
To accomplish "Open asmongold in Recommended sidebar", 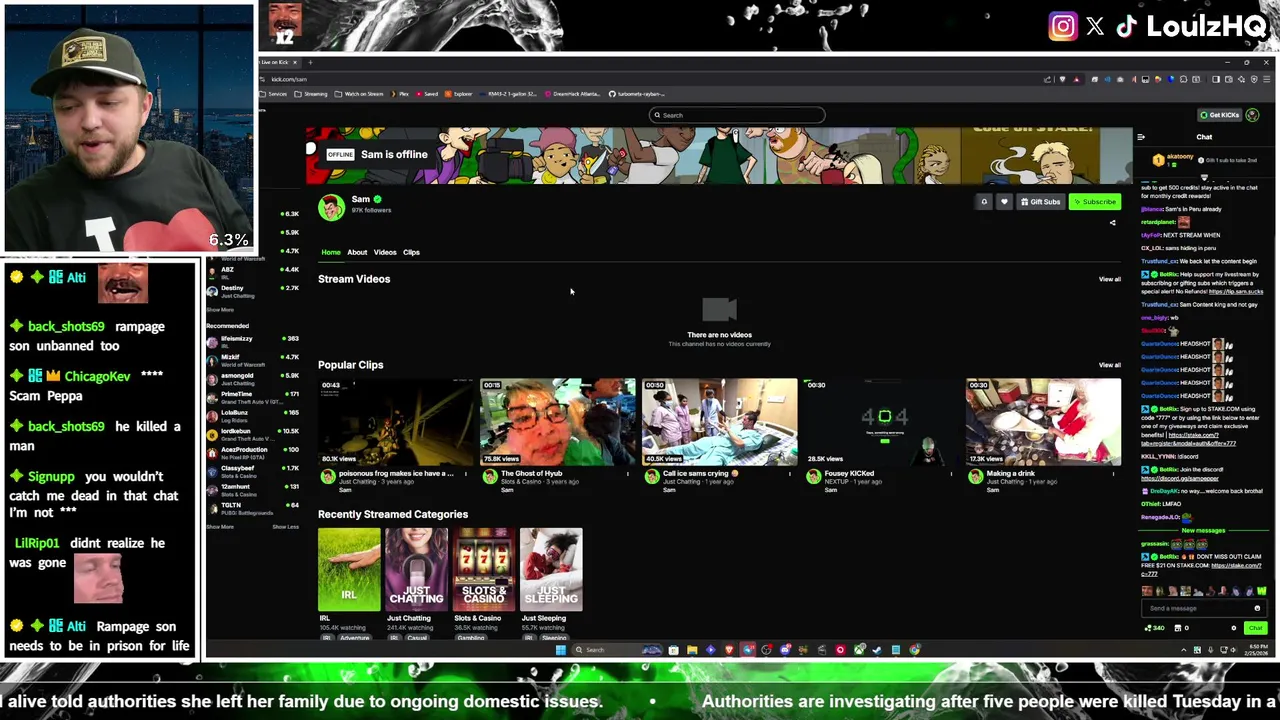I will click(252, 379).
